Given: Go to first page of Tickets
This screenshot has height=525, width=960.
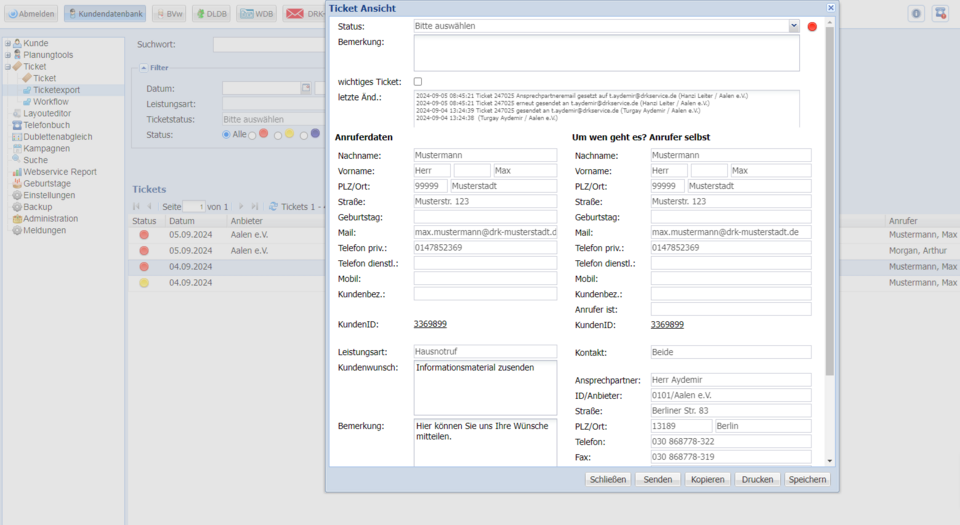Looking at the screenshot, I should (x=136, y=207).
